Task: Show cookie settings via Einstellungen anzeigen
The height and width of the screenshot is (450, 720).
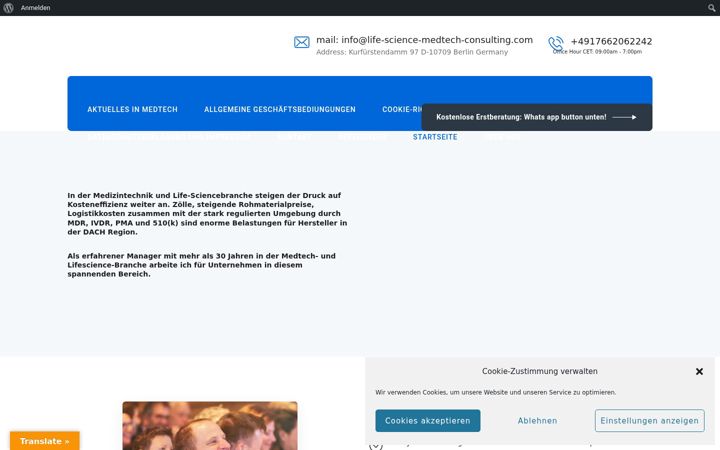Action: [649, 421]
